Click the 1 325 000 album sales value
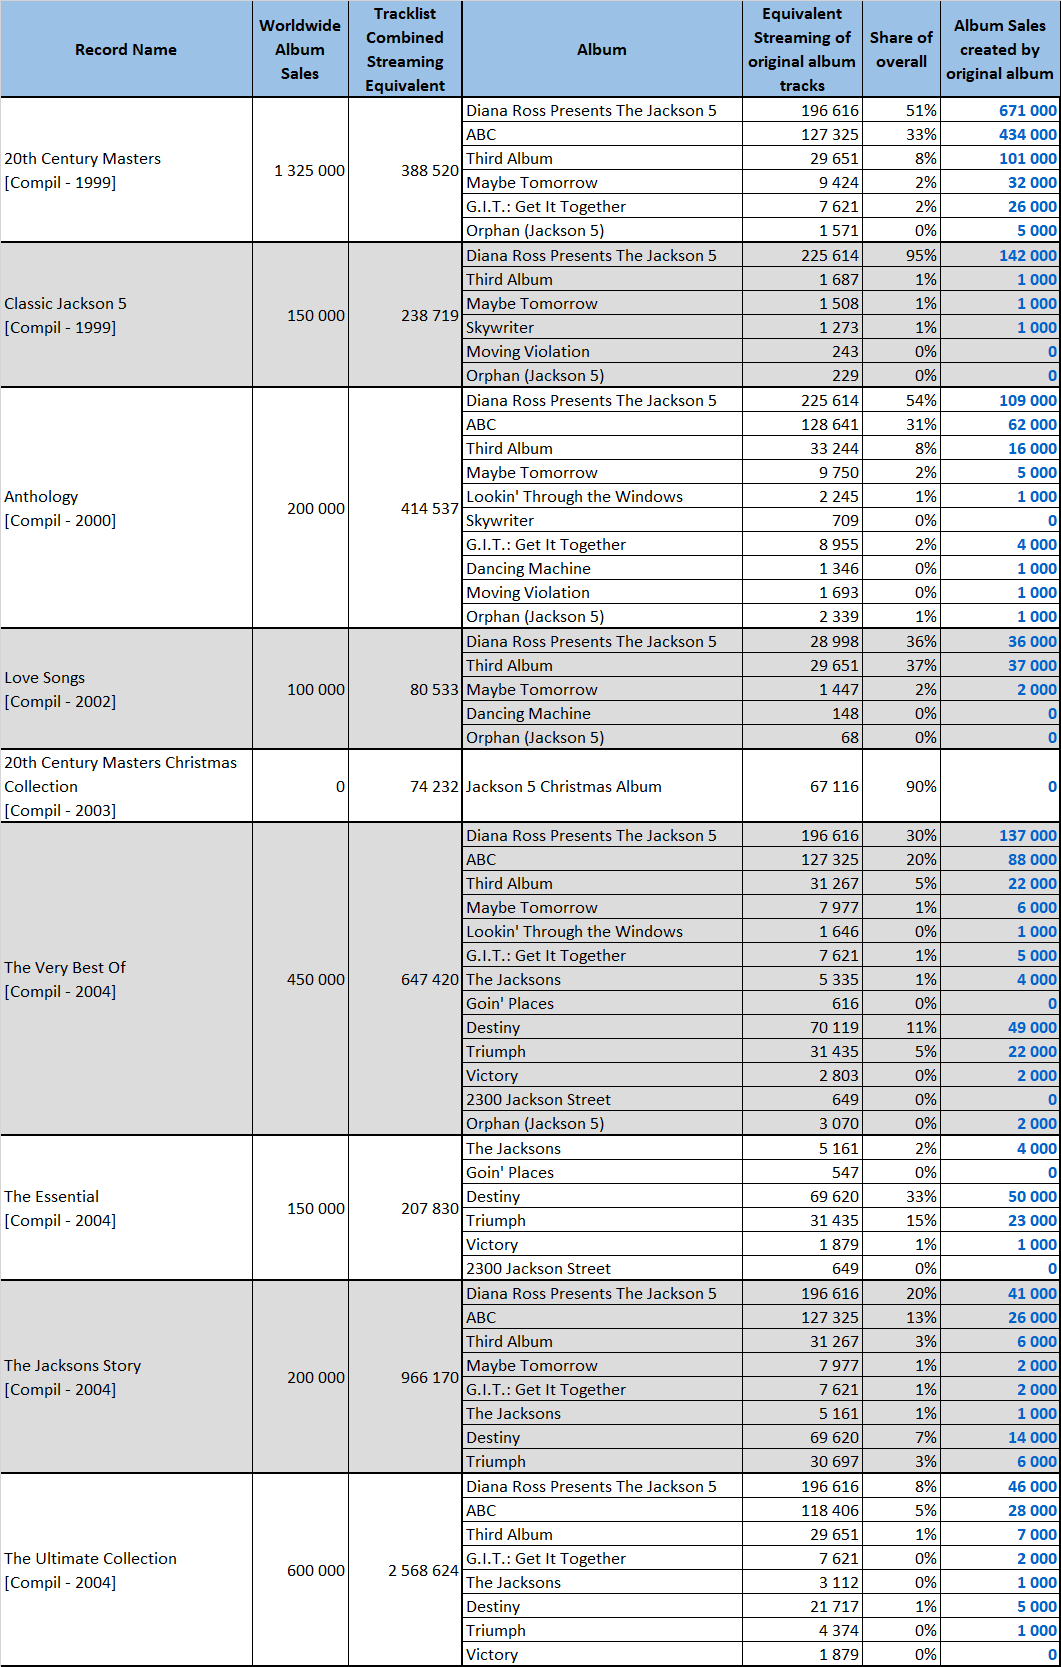This screenshot has width=1061, height=1667. (310, 171)
